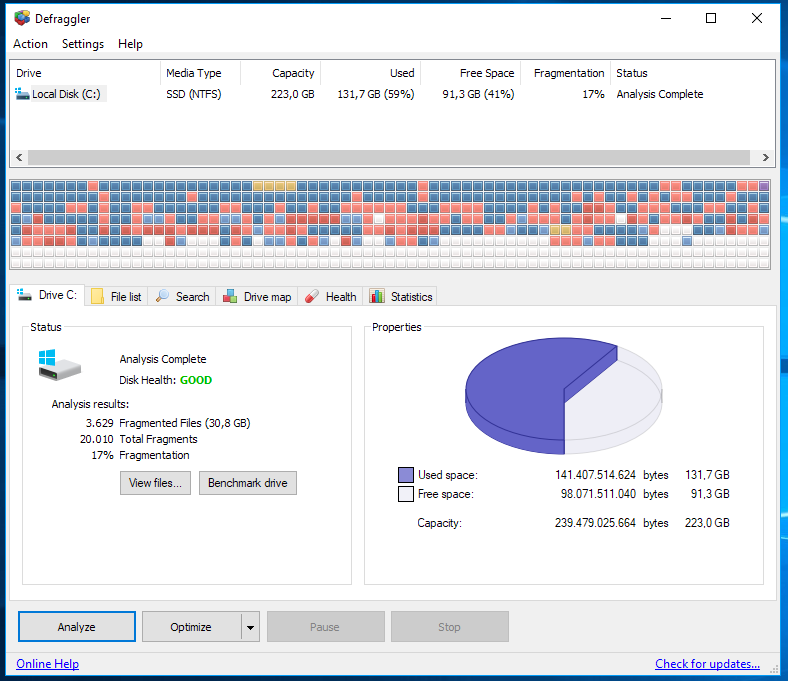Click the 239.479.025.664 bytes capacity value
Image resolution: width=788 pixels, height=681 pixels.
[x=612, y=523]
